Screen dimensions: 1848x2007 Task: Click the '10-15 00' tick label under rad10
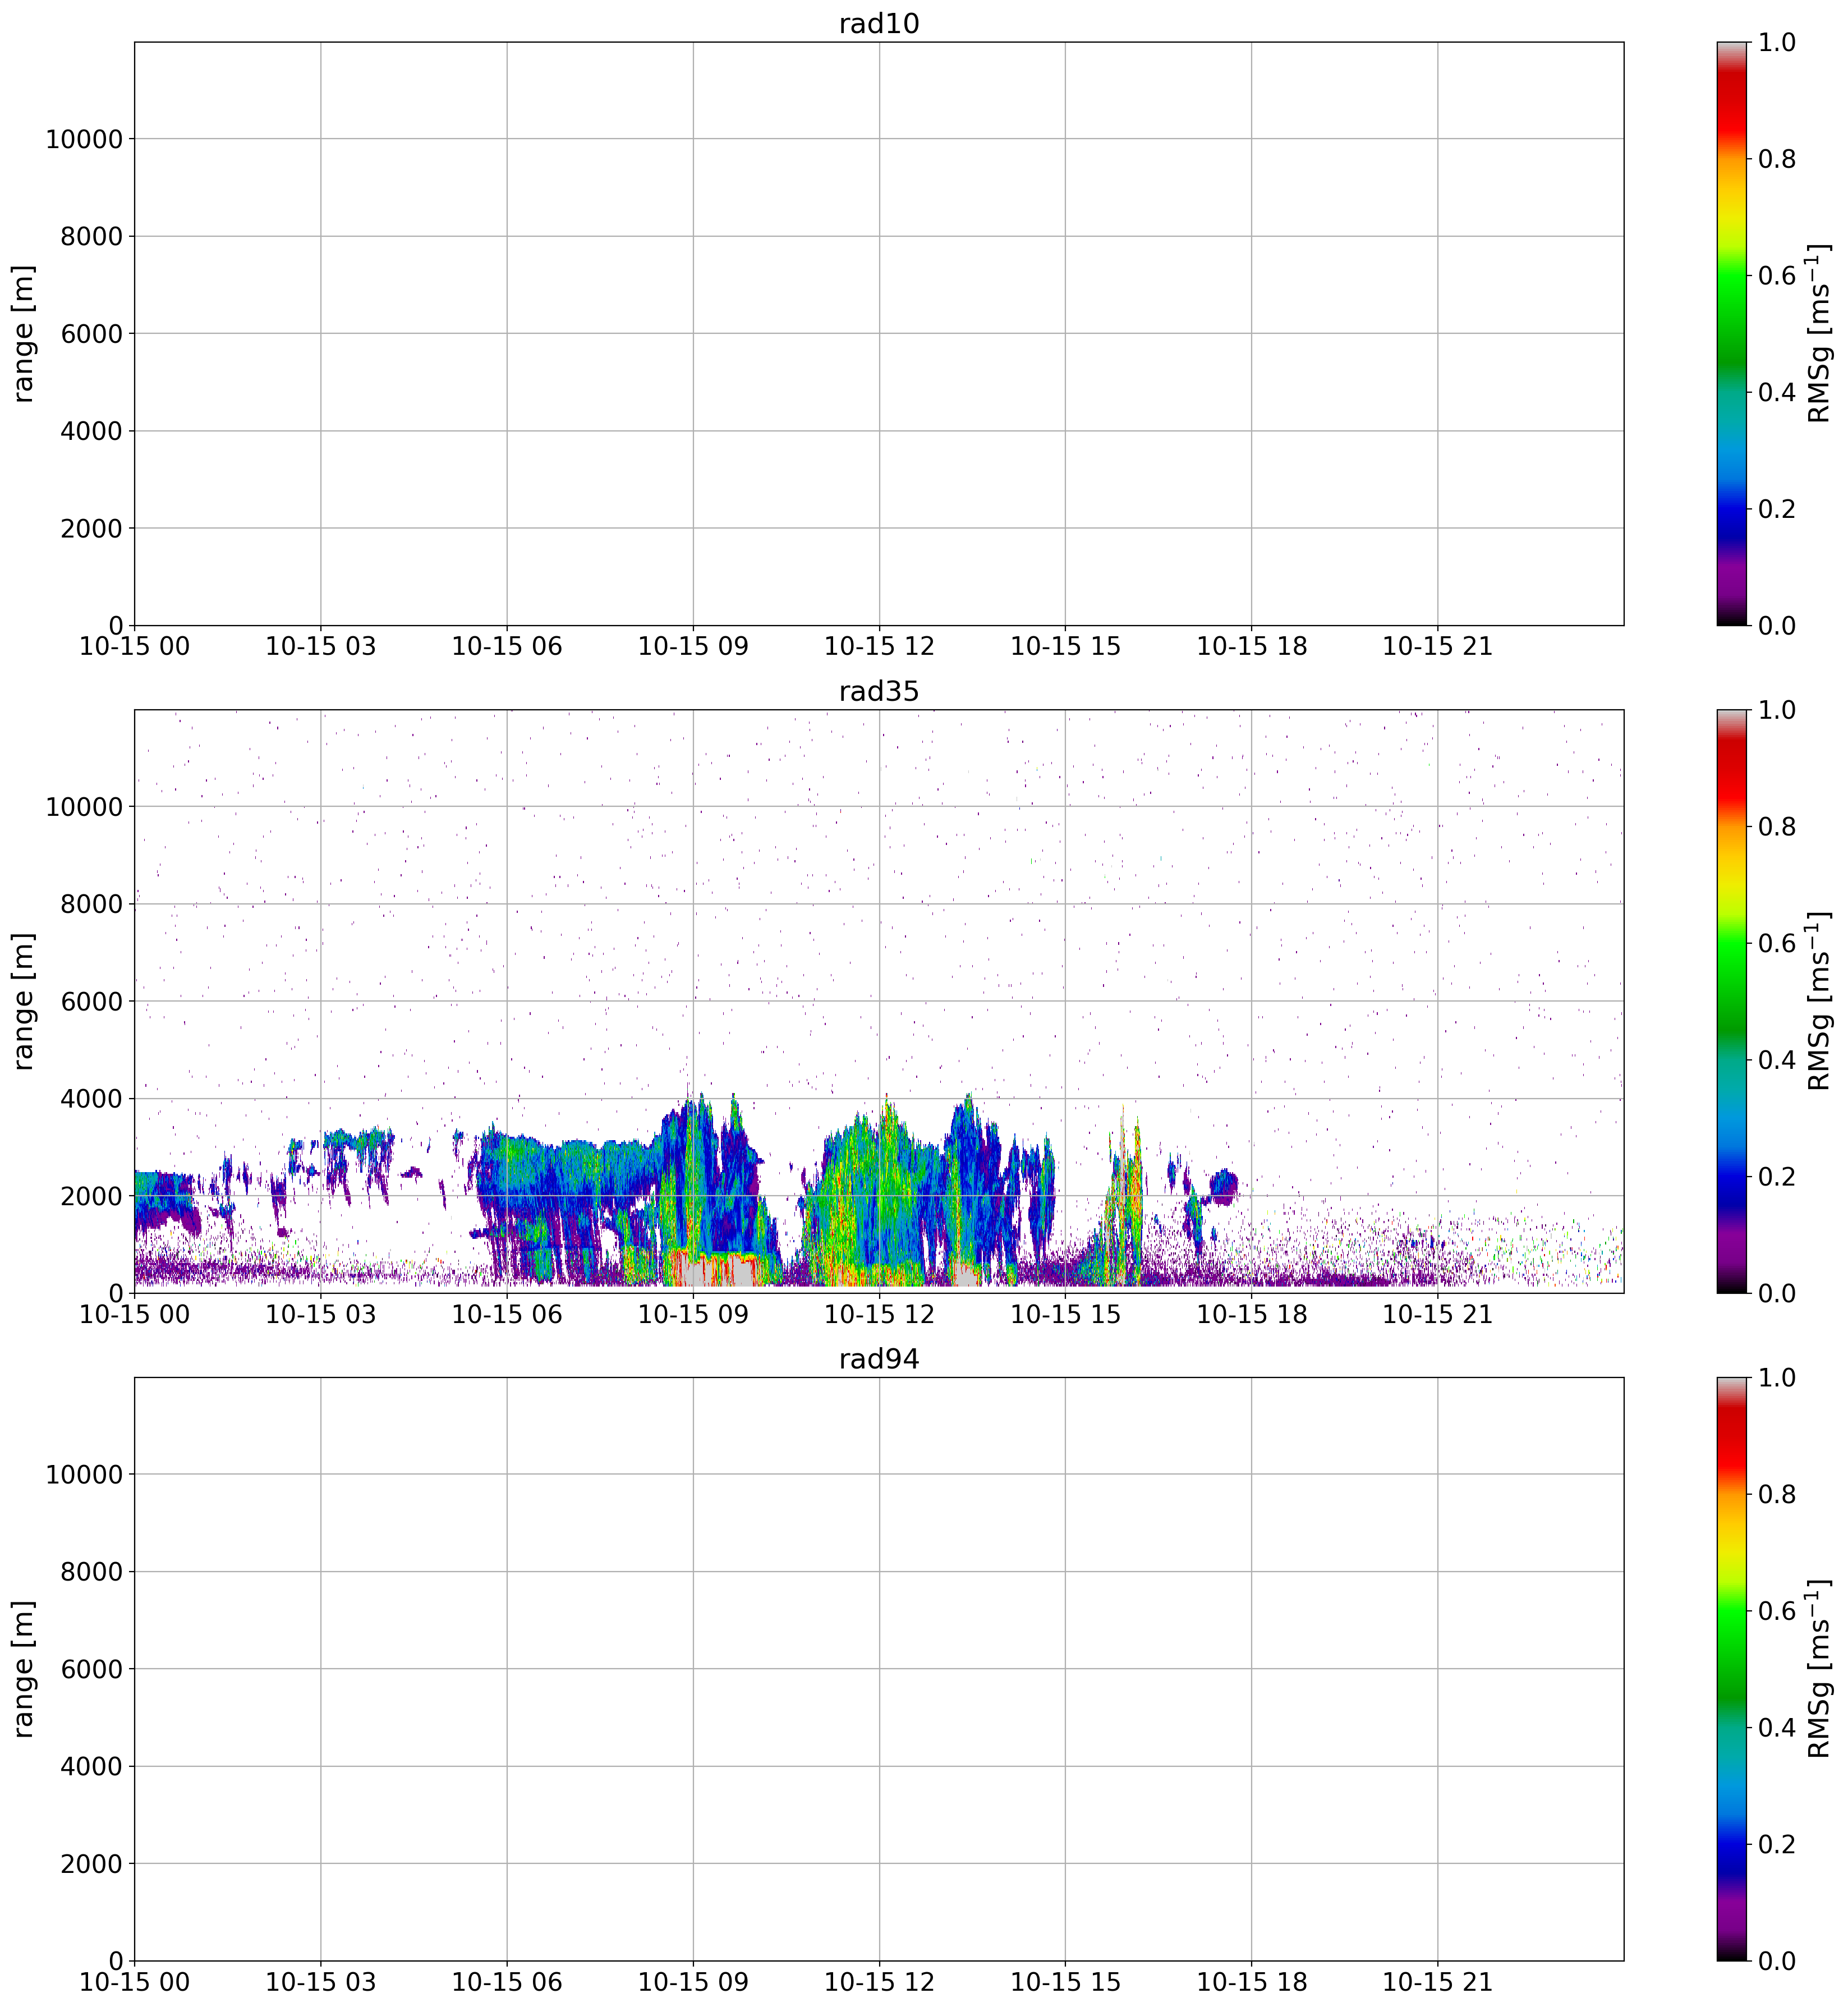134,647
